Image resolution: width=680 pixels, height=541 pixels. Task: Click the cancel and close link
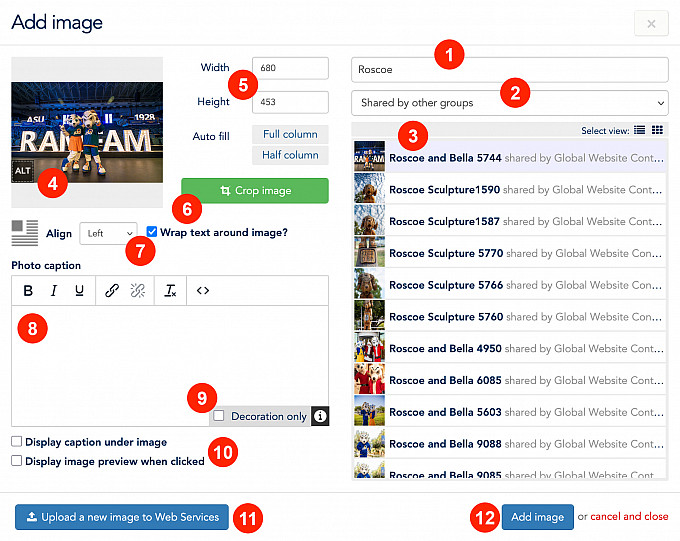click(x=629, y=516)
